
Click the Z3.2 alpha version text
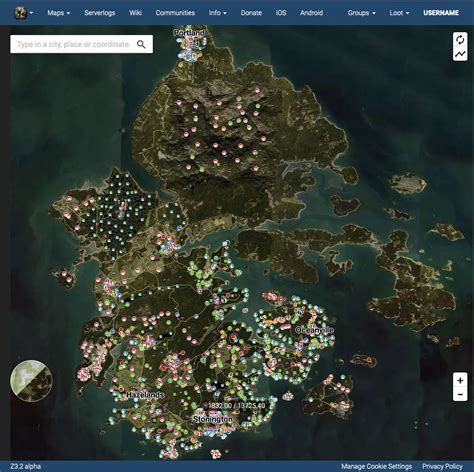click(26, 466)
